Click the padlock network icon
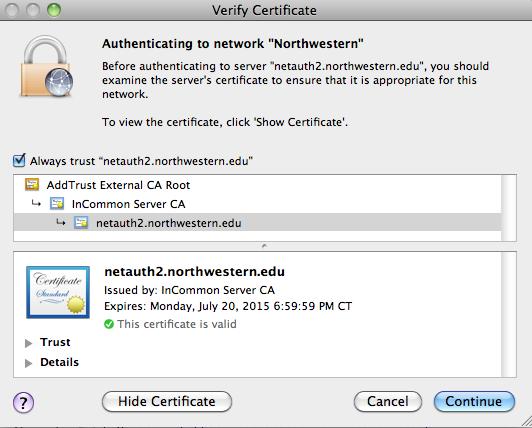This screenshot has height=428, width=532. pyautogui.click(x=46, y=67)
